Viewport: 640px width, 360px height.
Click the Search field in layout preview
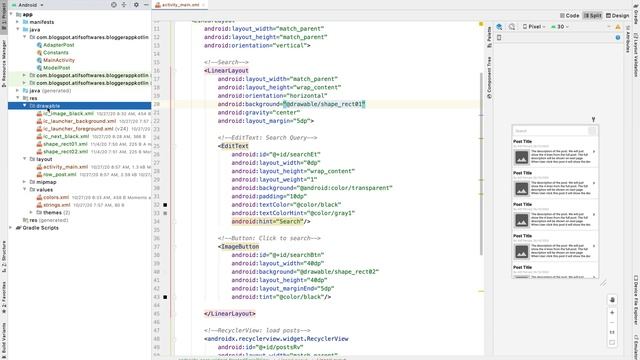pos(550,131)
